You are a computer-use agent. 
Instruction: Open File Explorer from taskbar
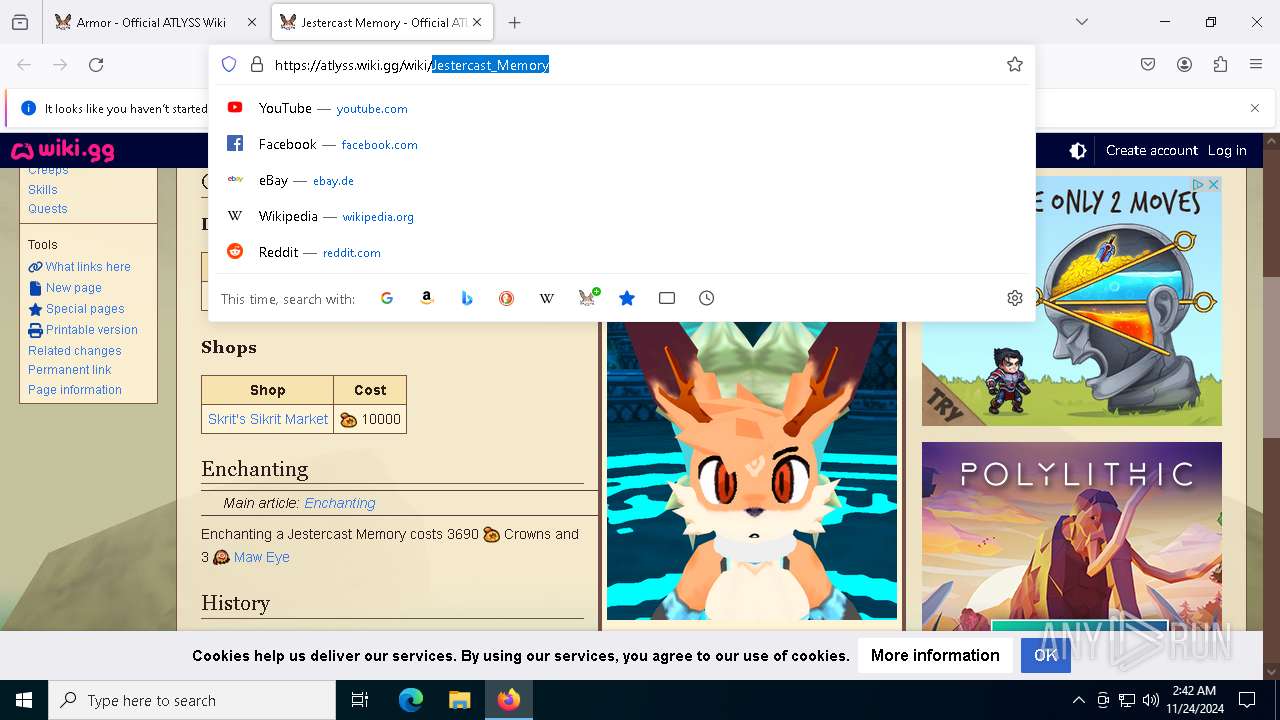point(459,700)
